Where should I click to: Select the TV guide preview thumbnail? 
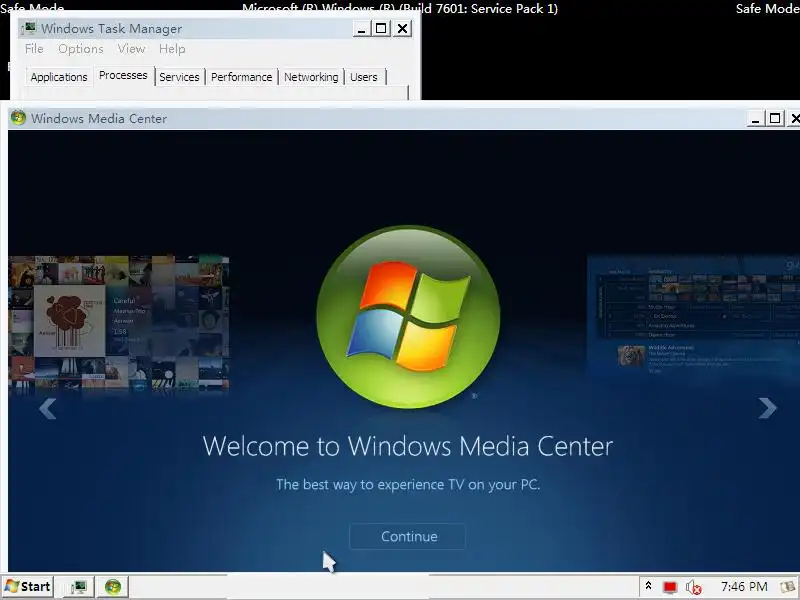tap(693, 317)
